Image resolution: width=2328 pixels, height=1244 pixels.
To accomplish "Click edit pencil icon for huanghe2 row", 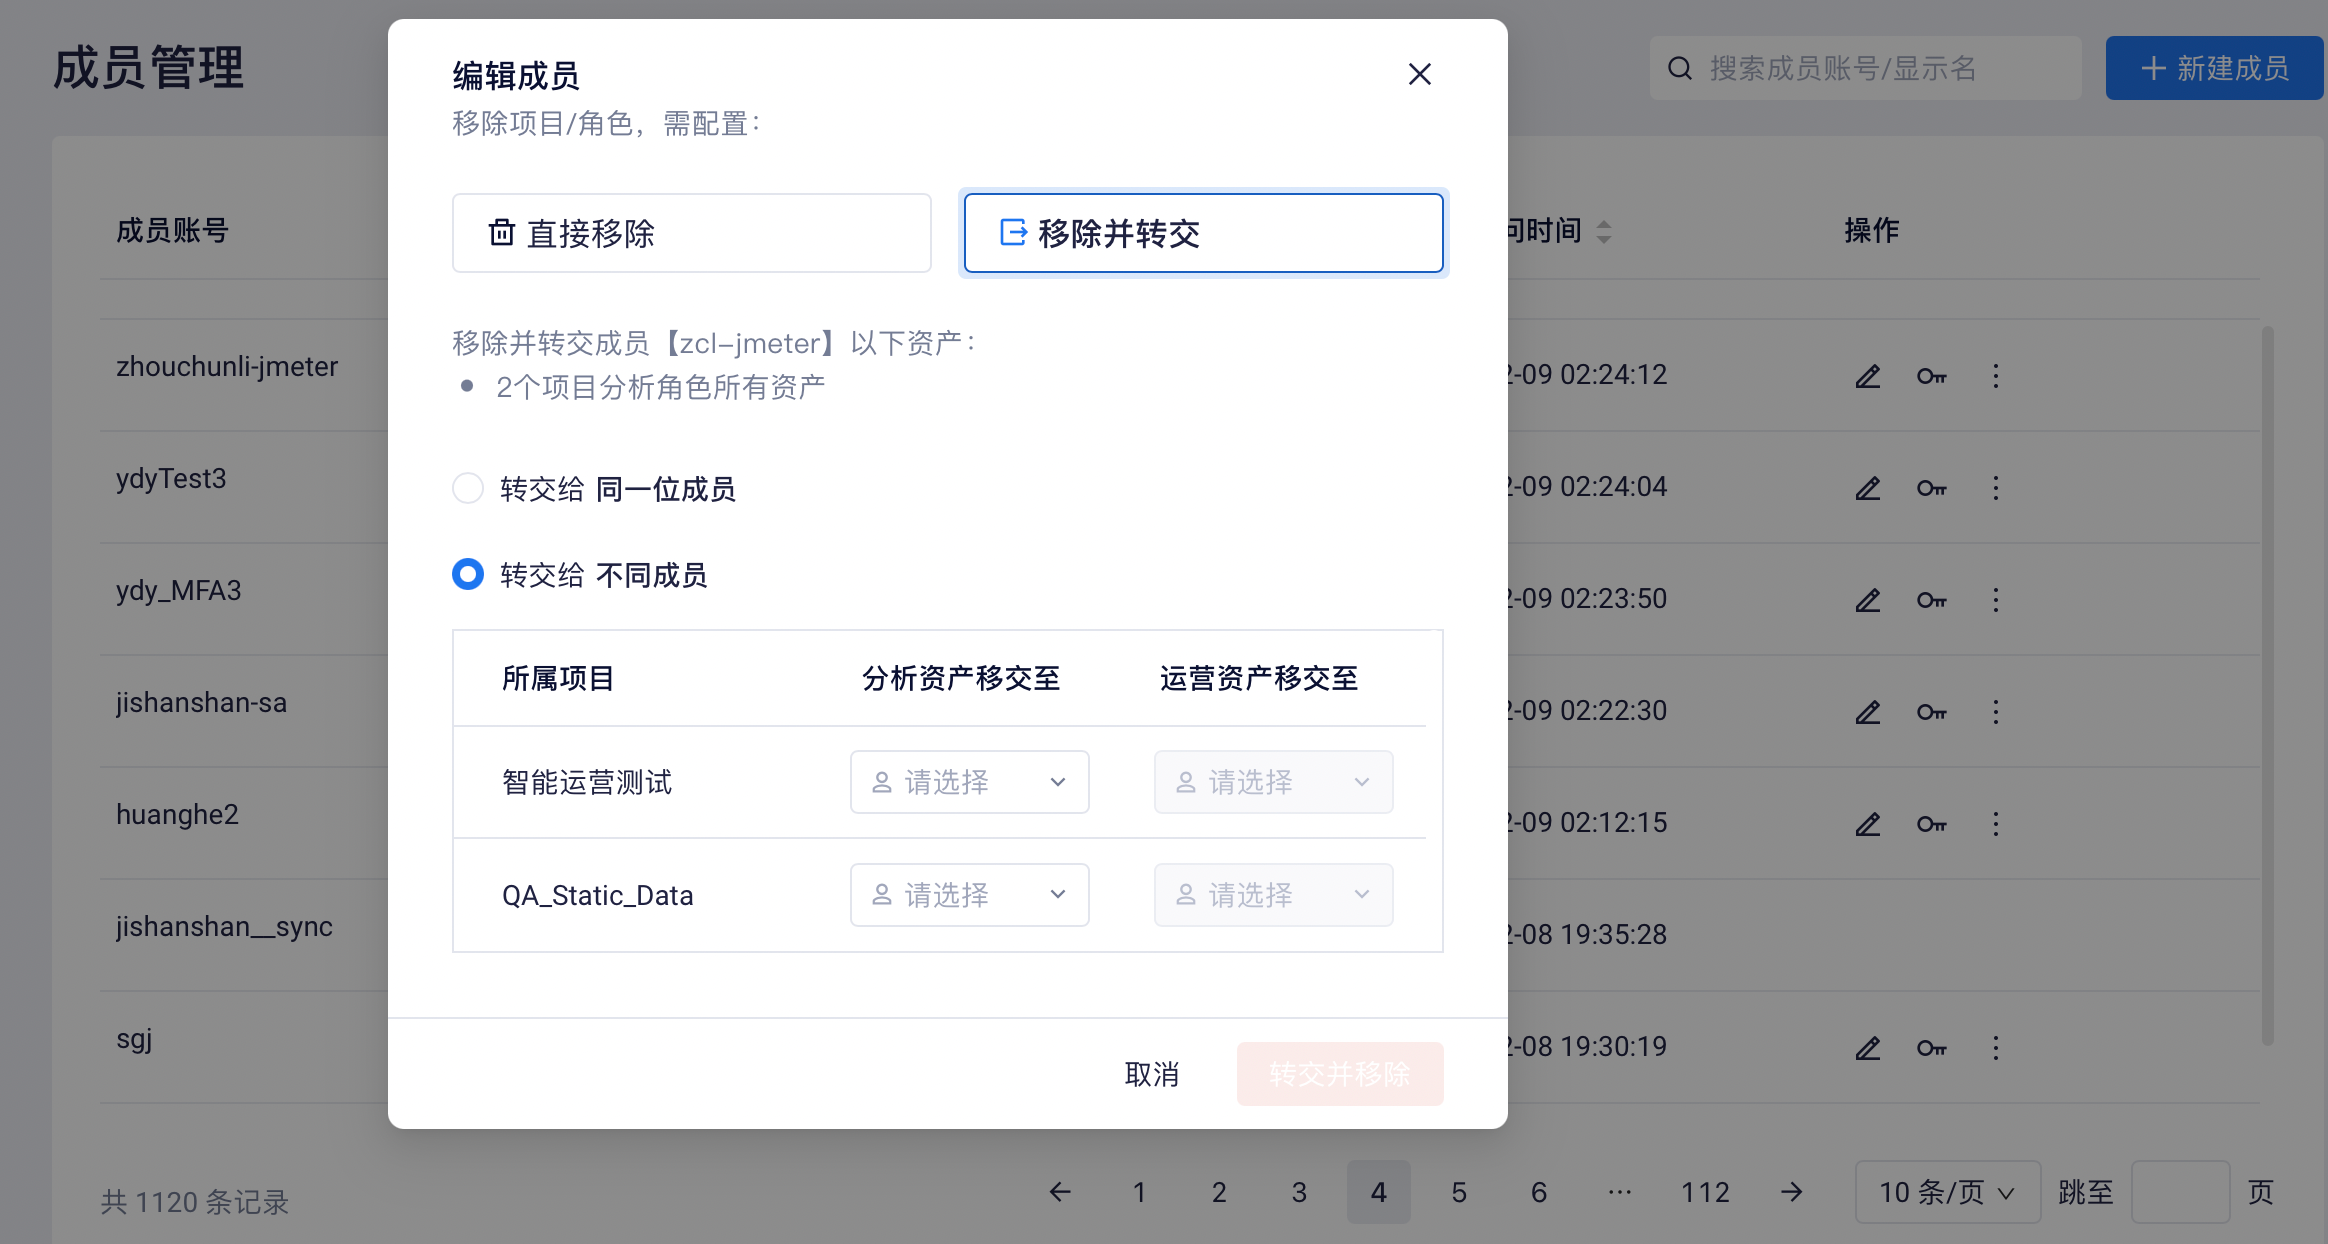I will click(1868, 824).
